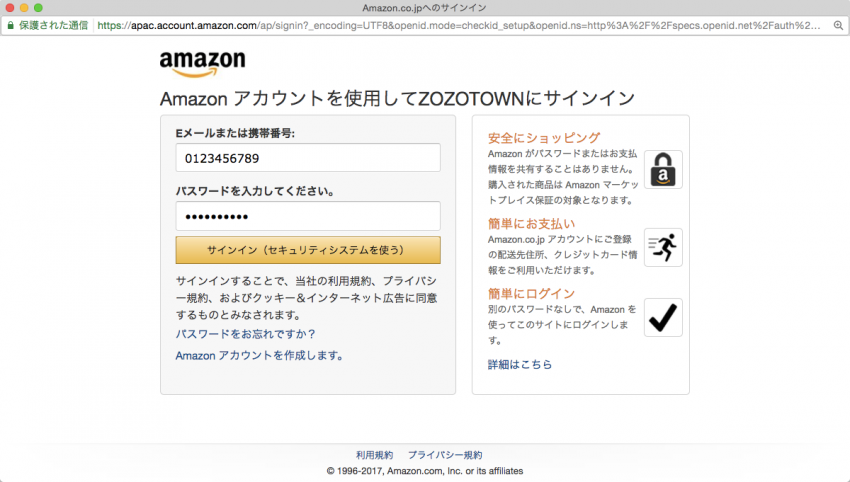
Task: Click the 簡単にお支払い heading
Action: (531, 223)
